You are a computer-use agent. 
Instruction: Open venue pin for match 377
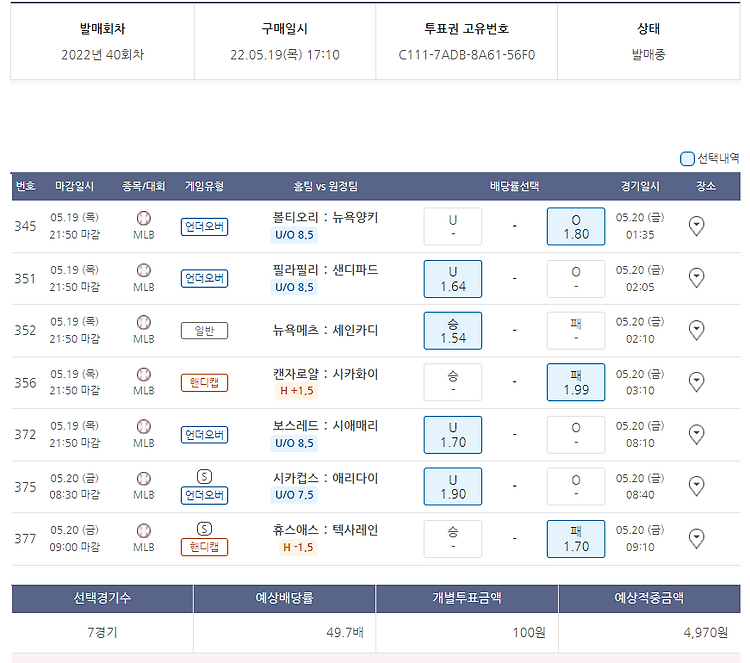(696, 538)
